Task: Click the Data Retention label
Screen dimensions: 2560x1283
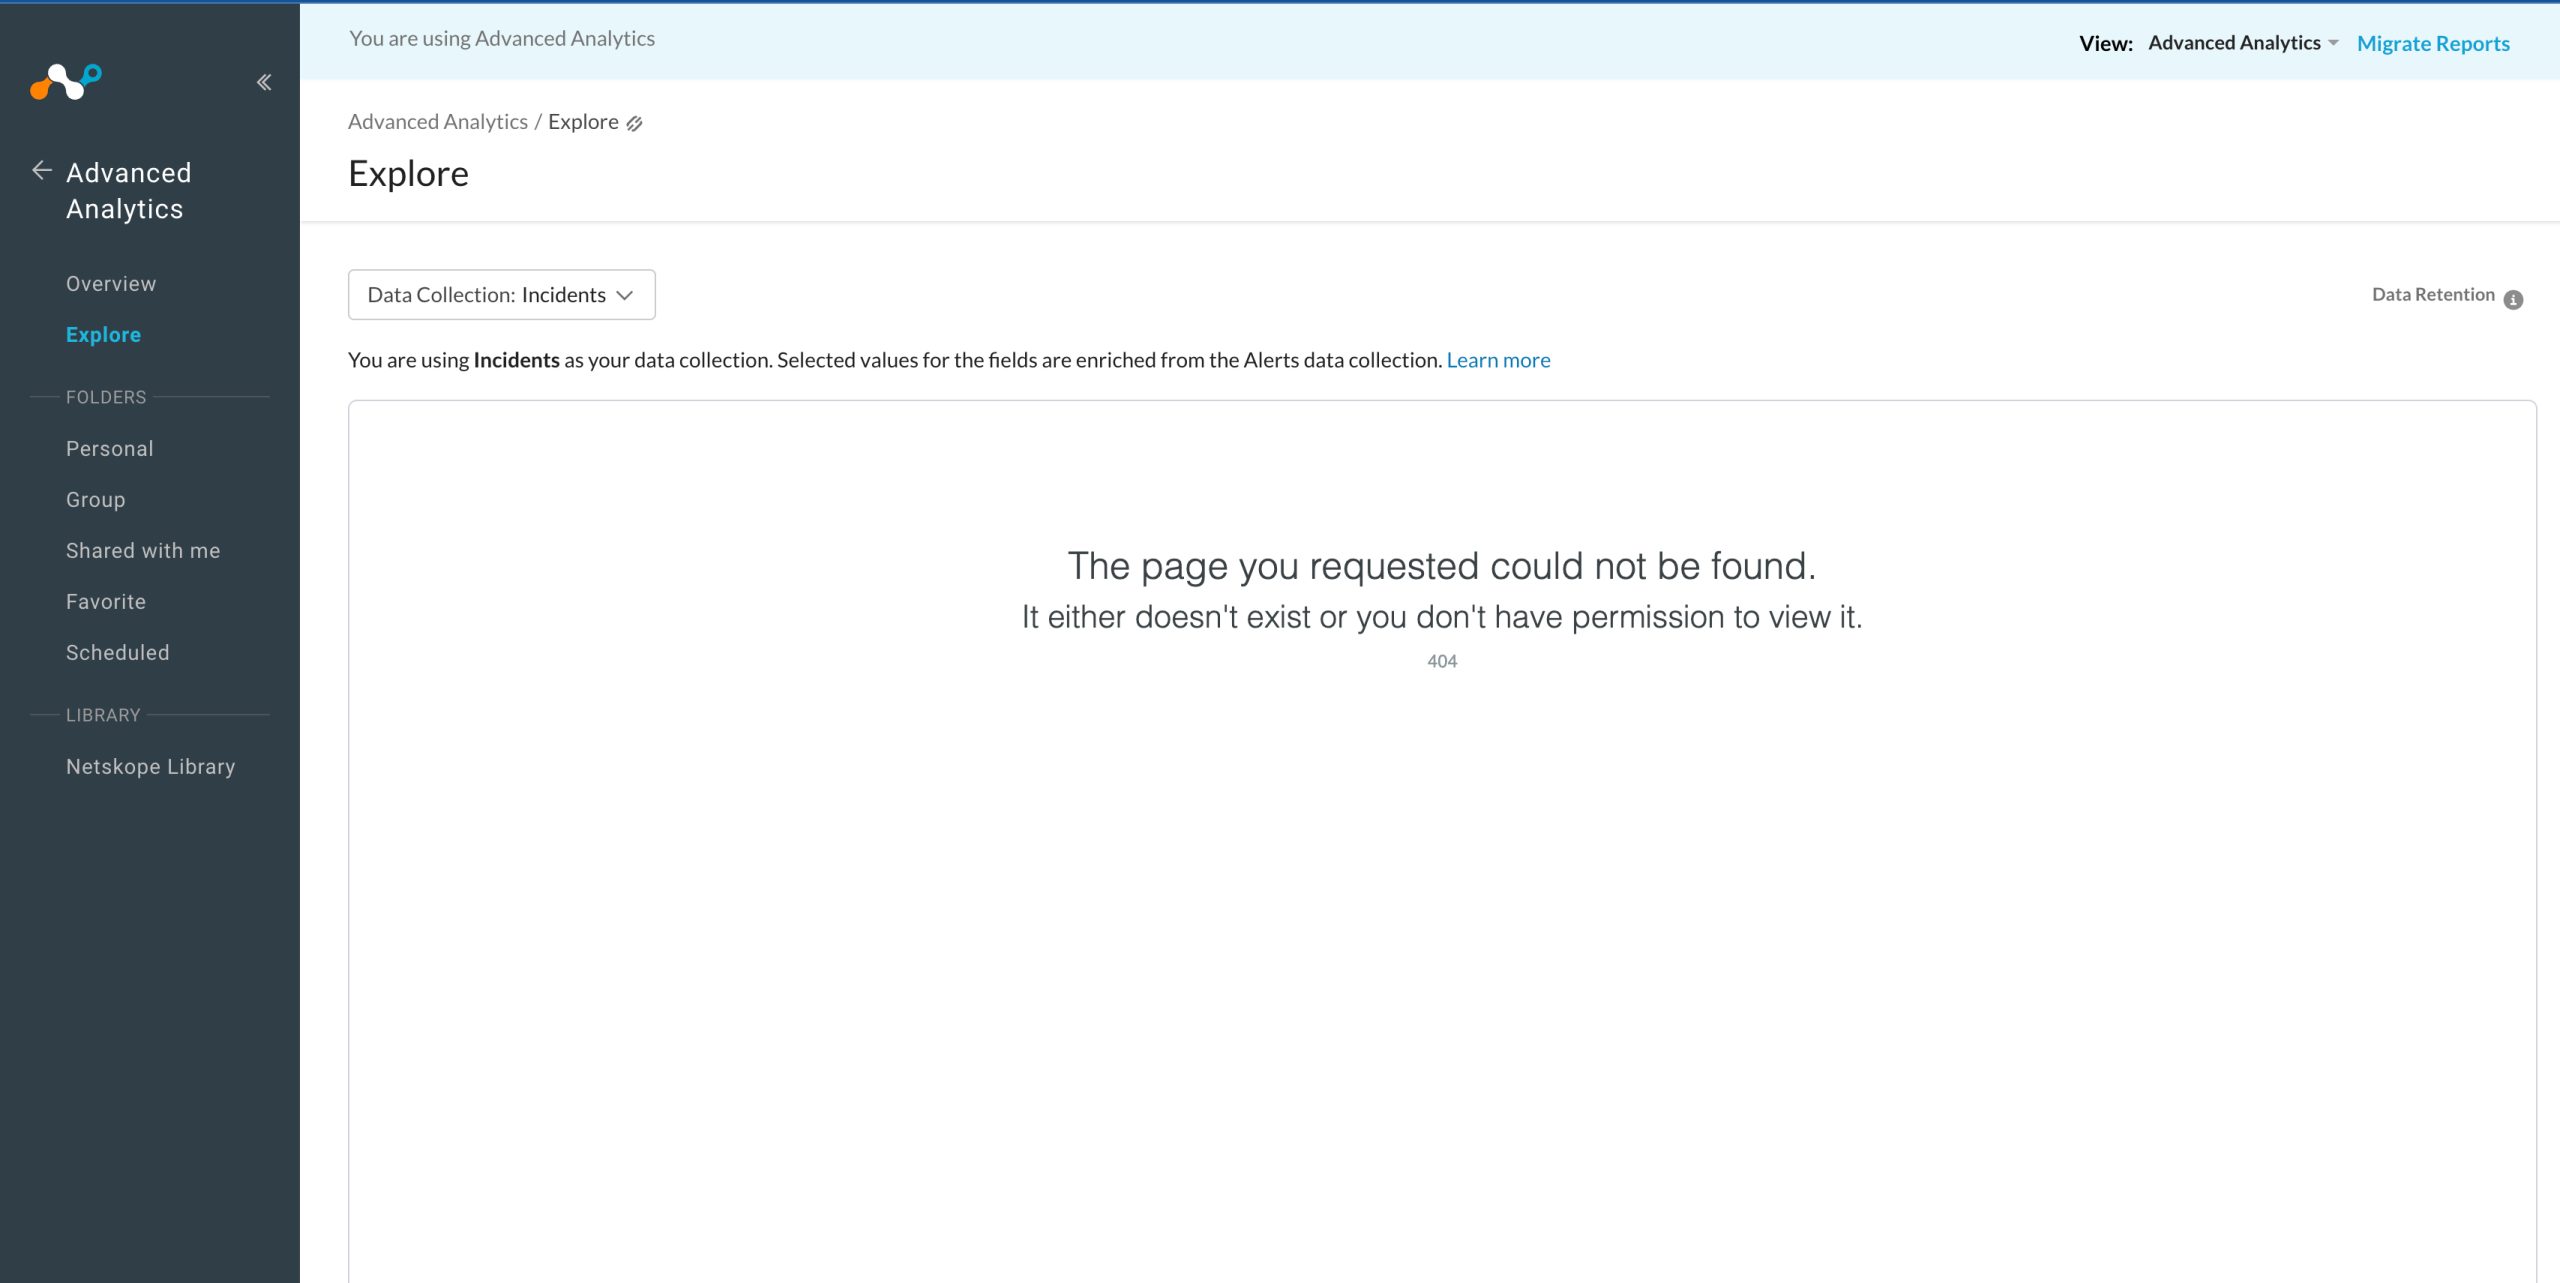Action: pos(2432,295)
